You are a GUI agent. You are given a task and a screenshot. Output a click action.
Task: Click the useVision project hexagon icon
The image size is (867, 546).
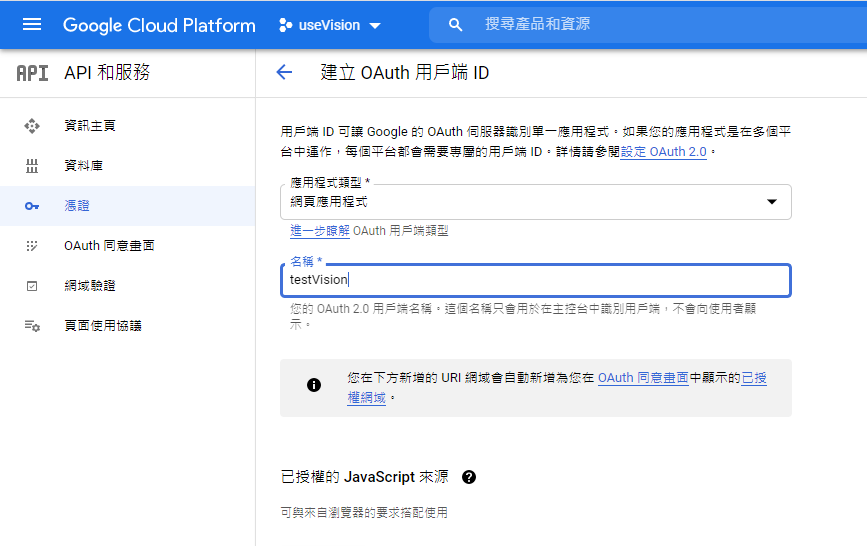[x=285, y=25]
